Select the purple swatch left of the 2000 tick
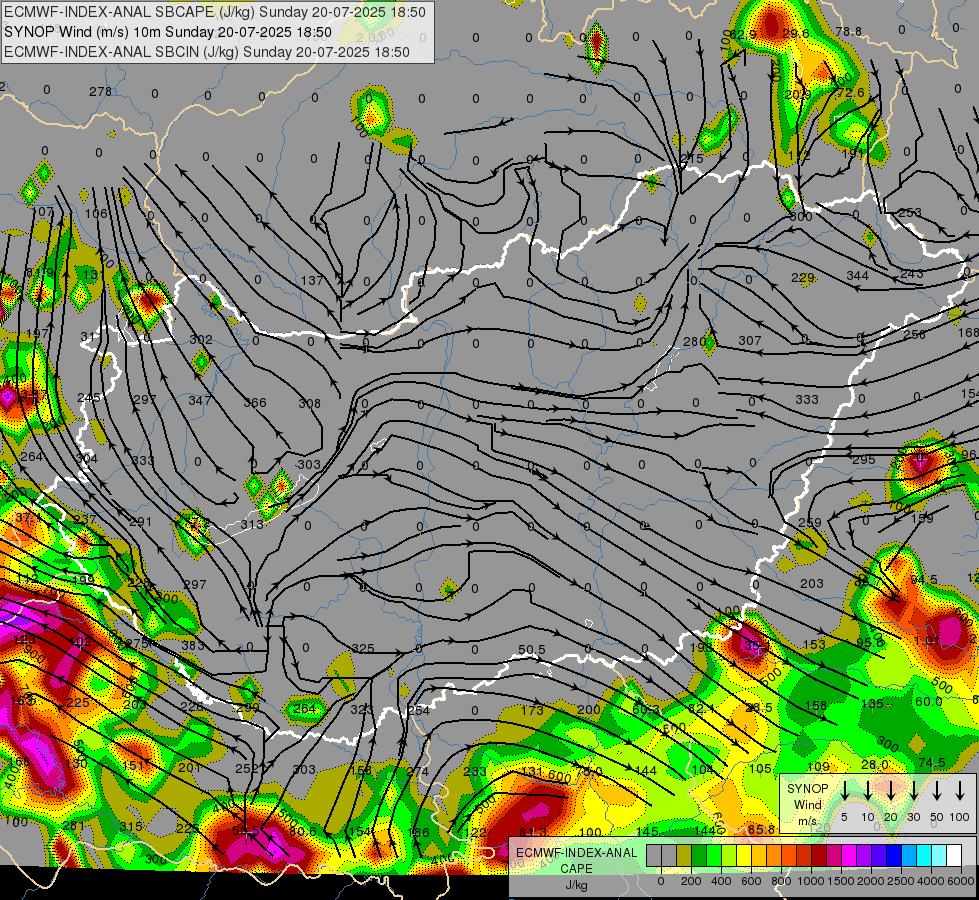The width and height of the screenshot is (979, 900). click(x=864, y=856)
